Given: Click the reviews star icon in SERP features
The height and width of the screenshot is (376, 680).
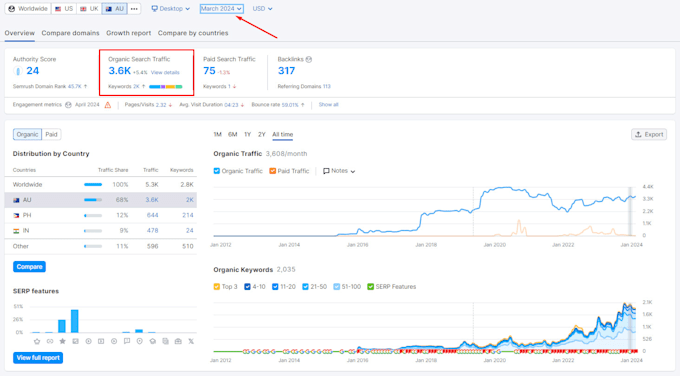Looking at the screenshot, I should click(62, 341).
